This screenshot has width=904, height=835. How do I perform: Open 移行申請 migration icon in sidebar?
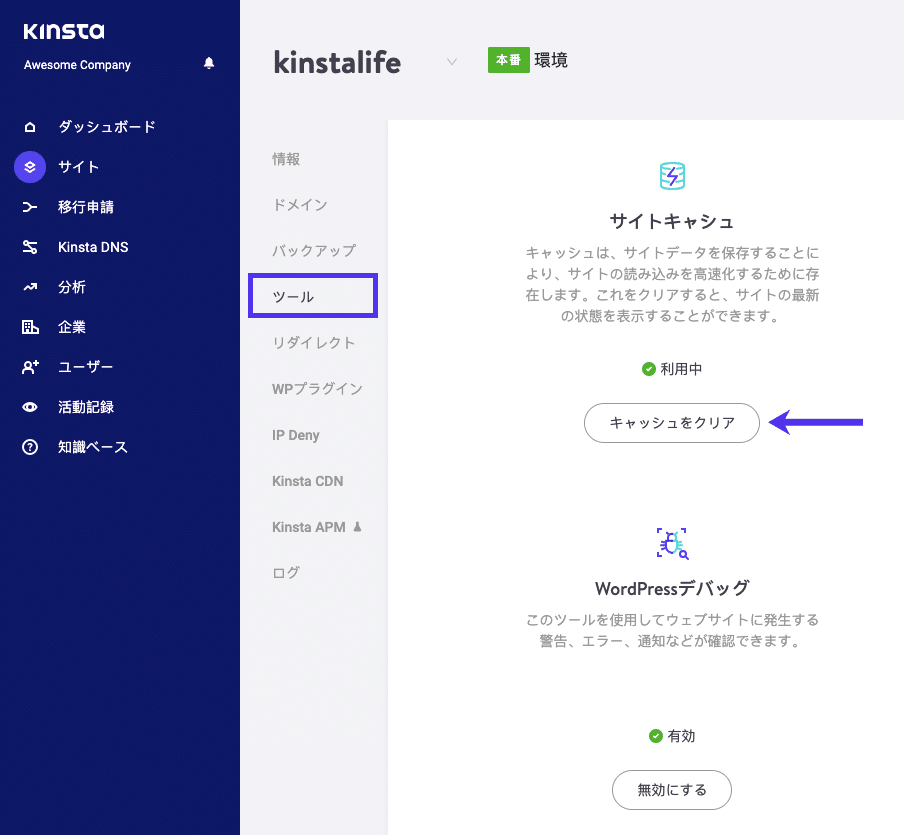click(29, 207)
